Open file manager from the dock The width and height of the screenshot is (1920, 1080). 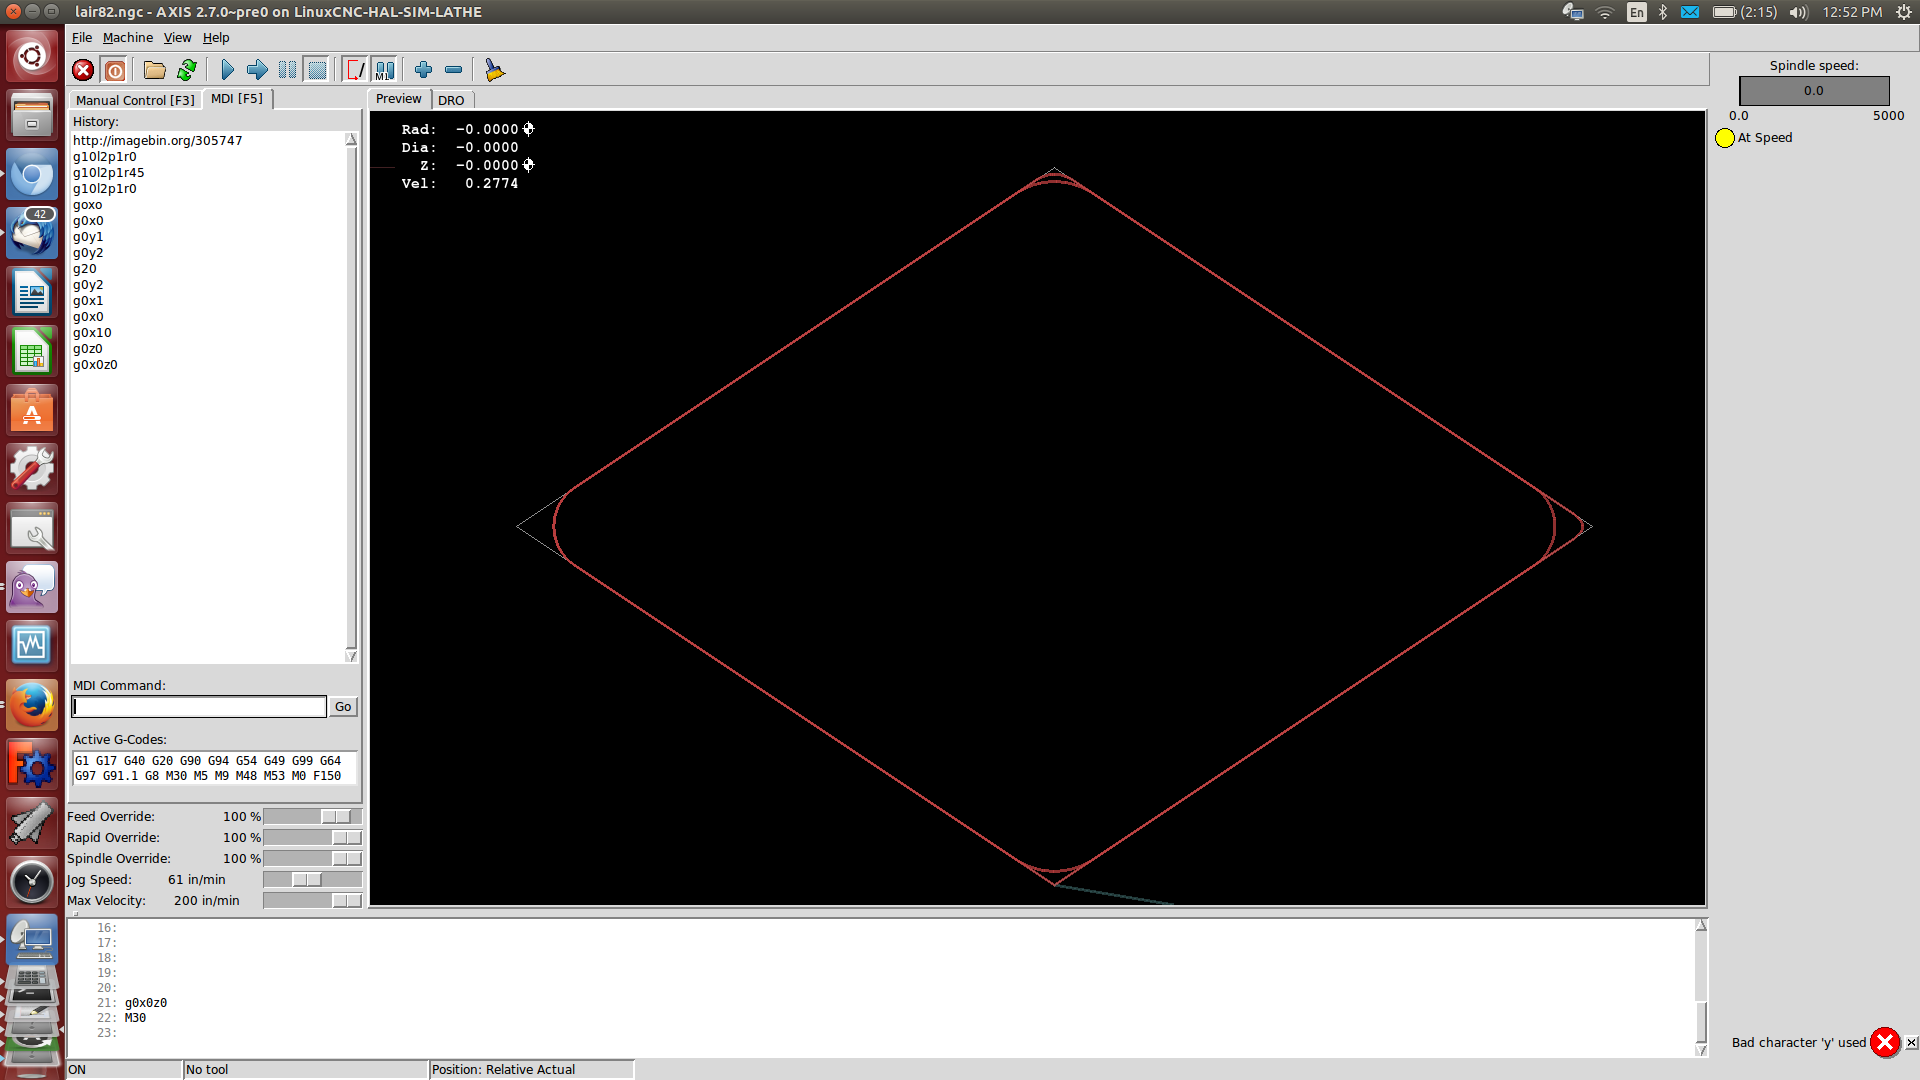(32, 115)
